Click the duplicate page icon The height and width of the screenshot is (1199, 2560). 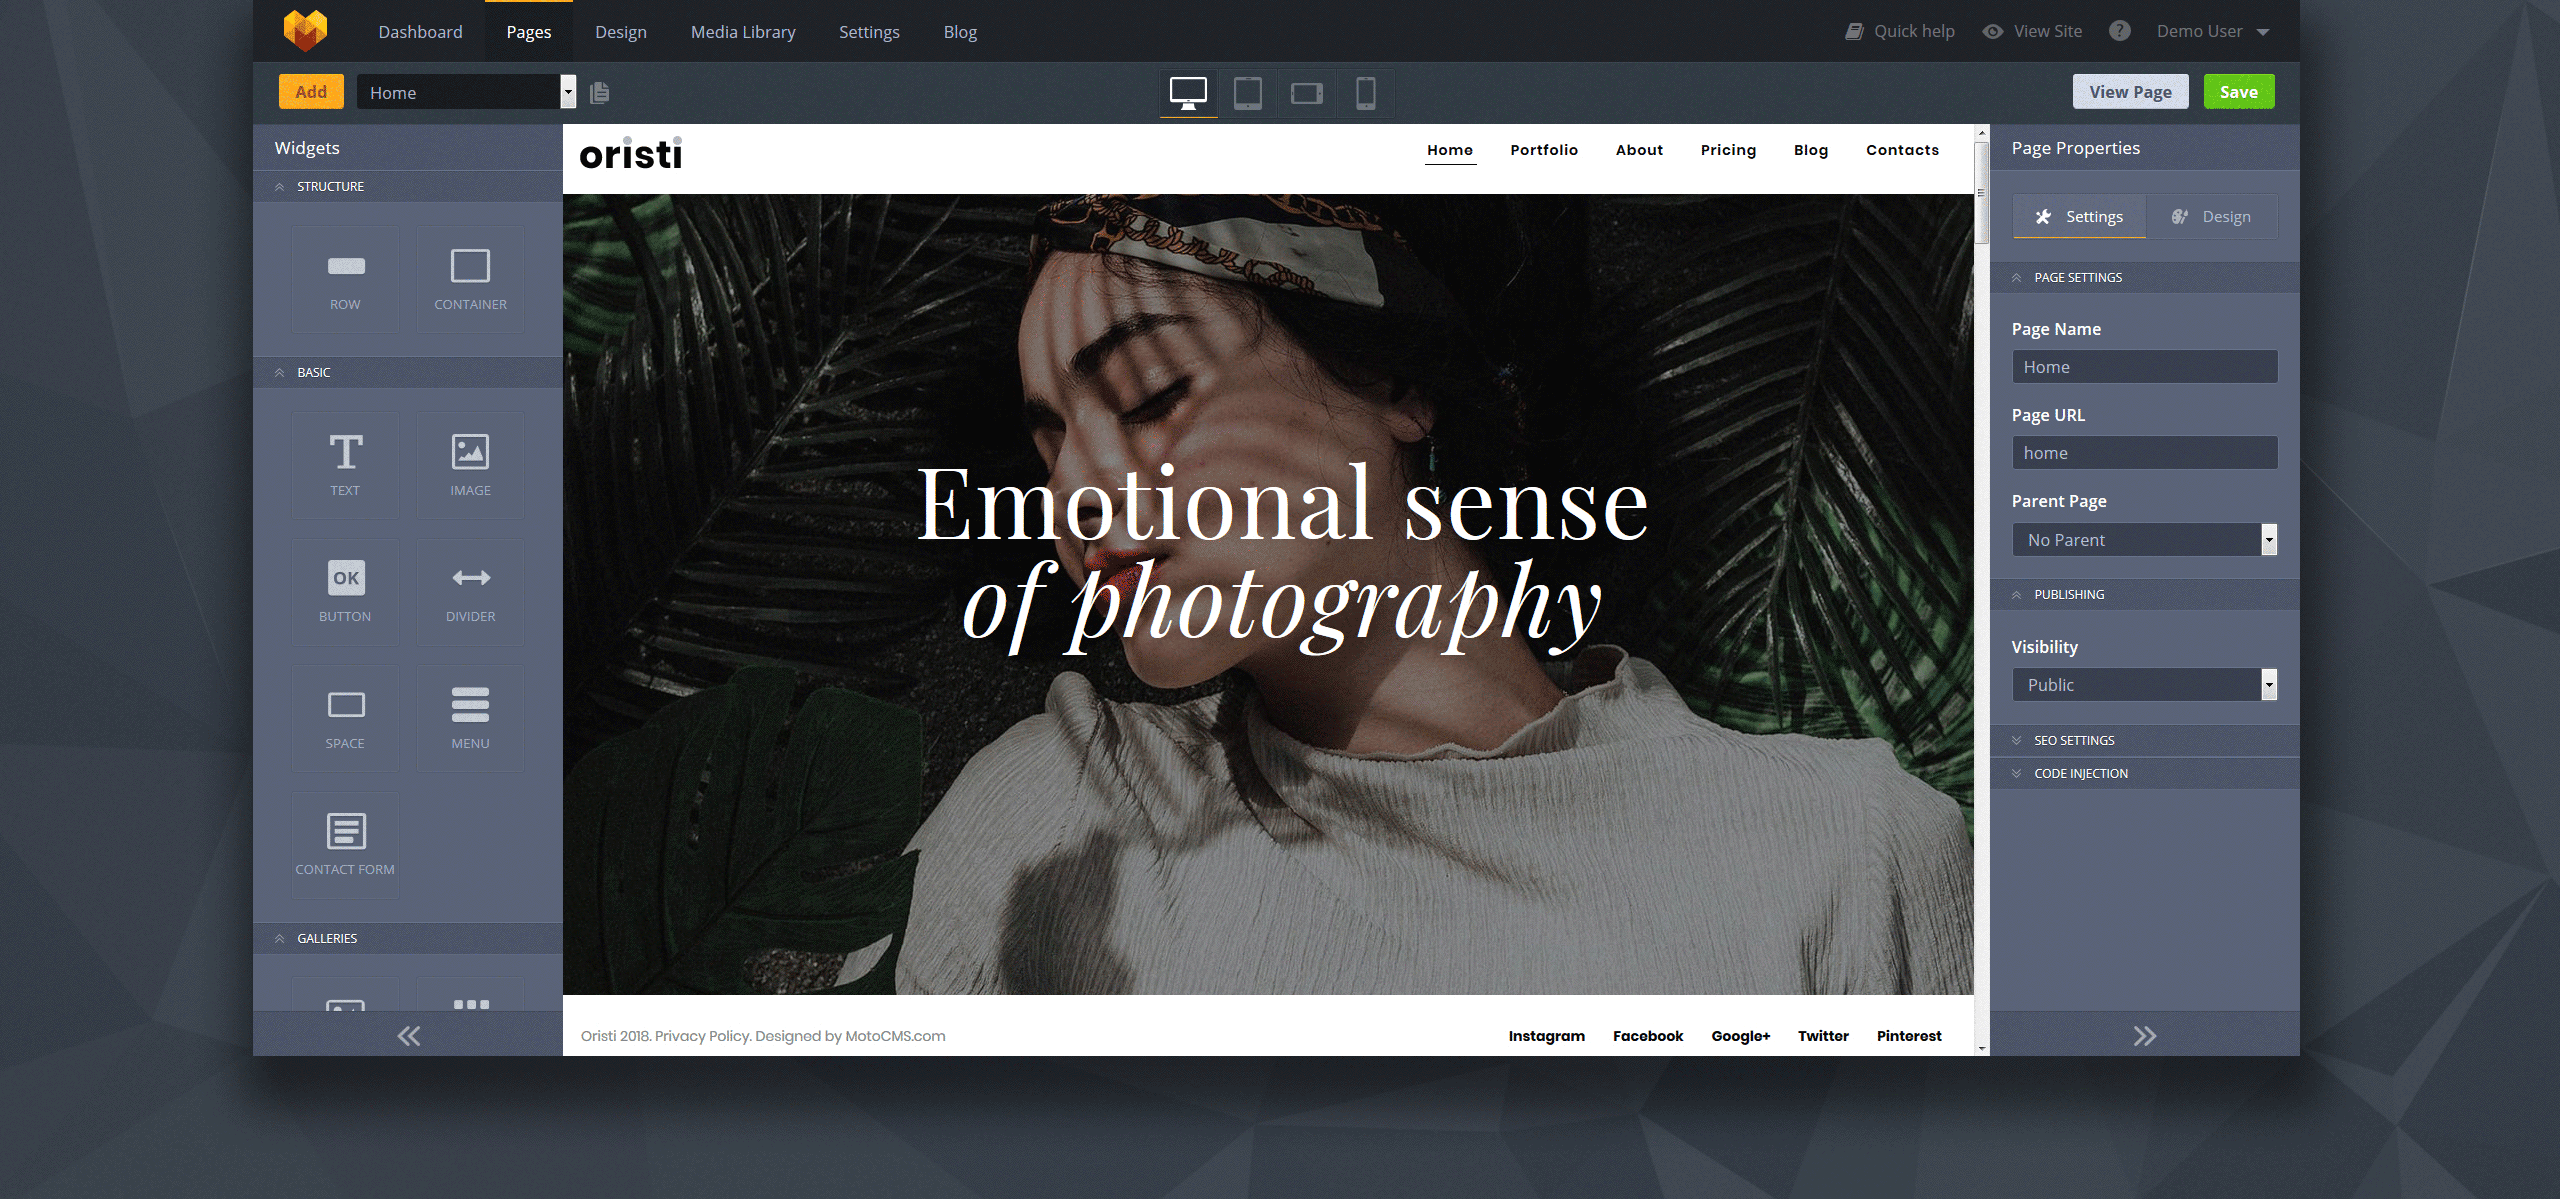click(x=600, y=93)
